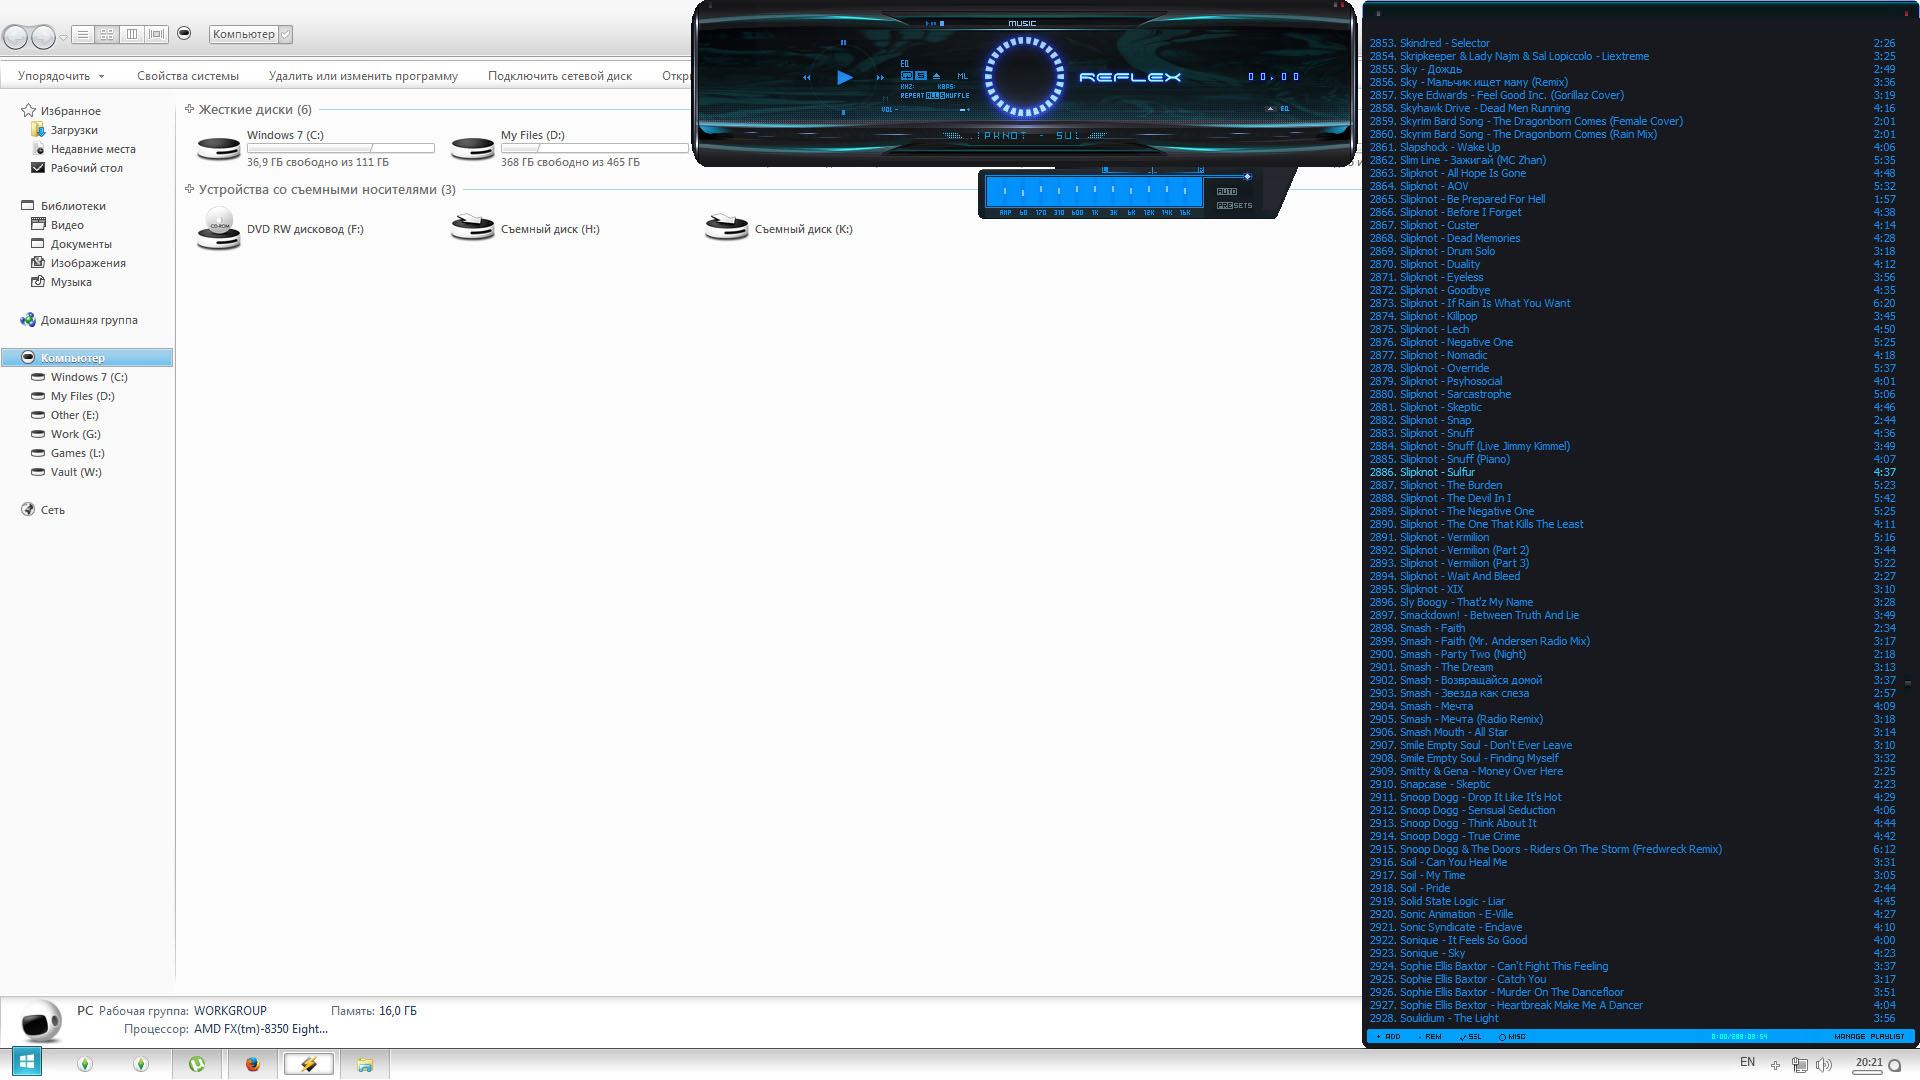Adjust the left-right balance slider in equalizer

(x=1152, y=169)
